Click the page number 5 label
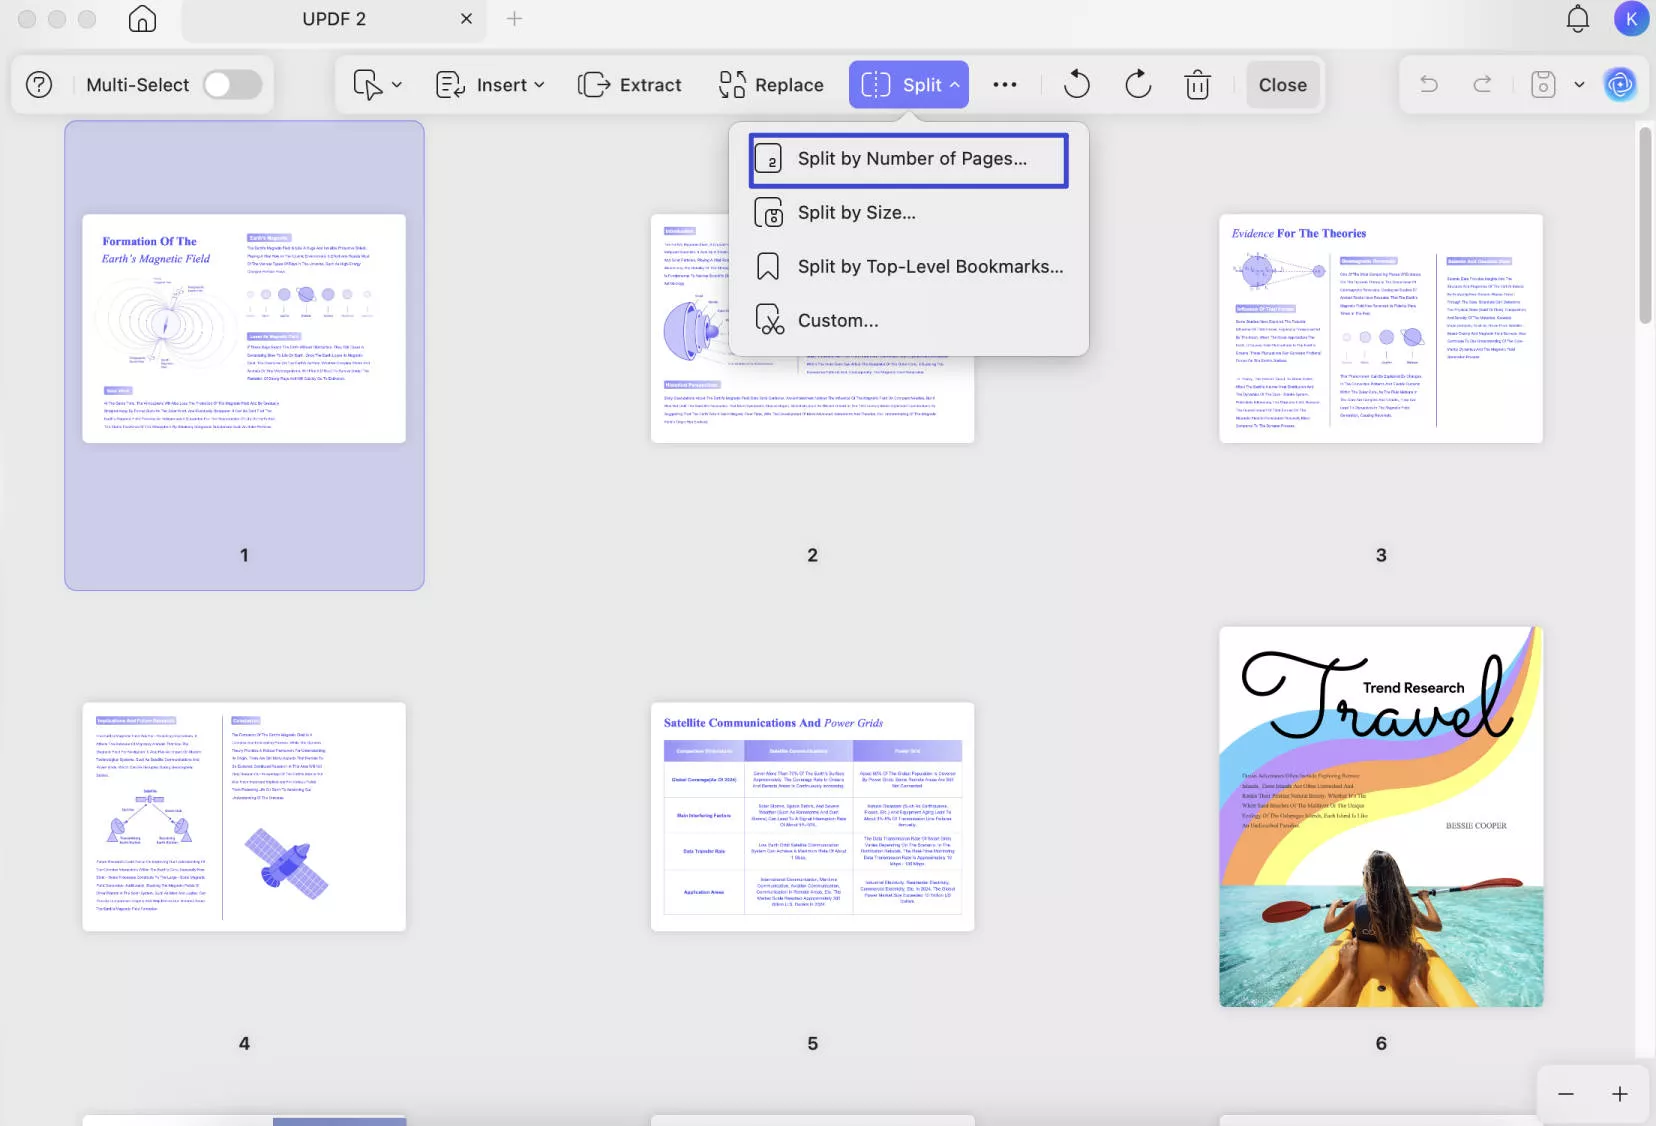Screen dimensions: 1656x1126 click(812, 1043)
